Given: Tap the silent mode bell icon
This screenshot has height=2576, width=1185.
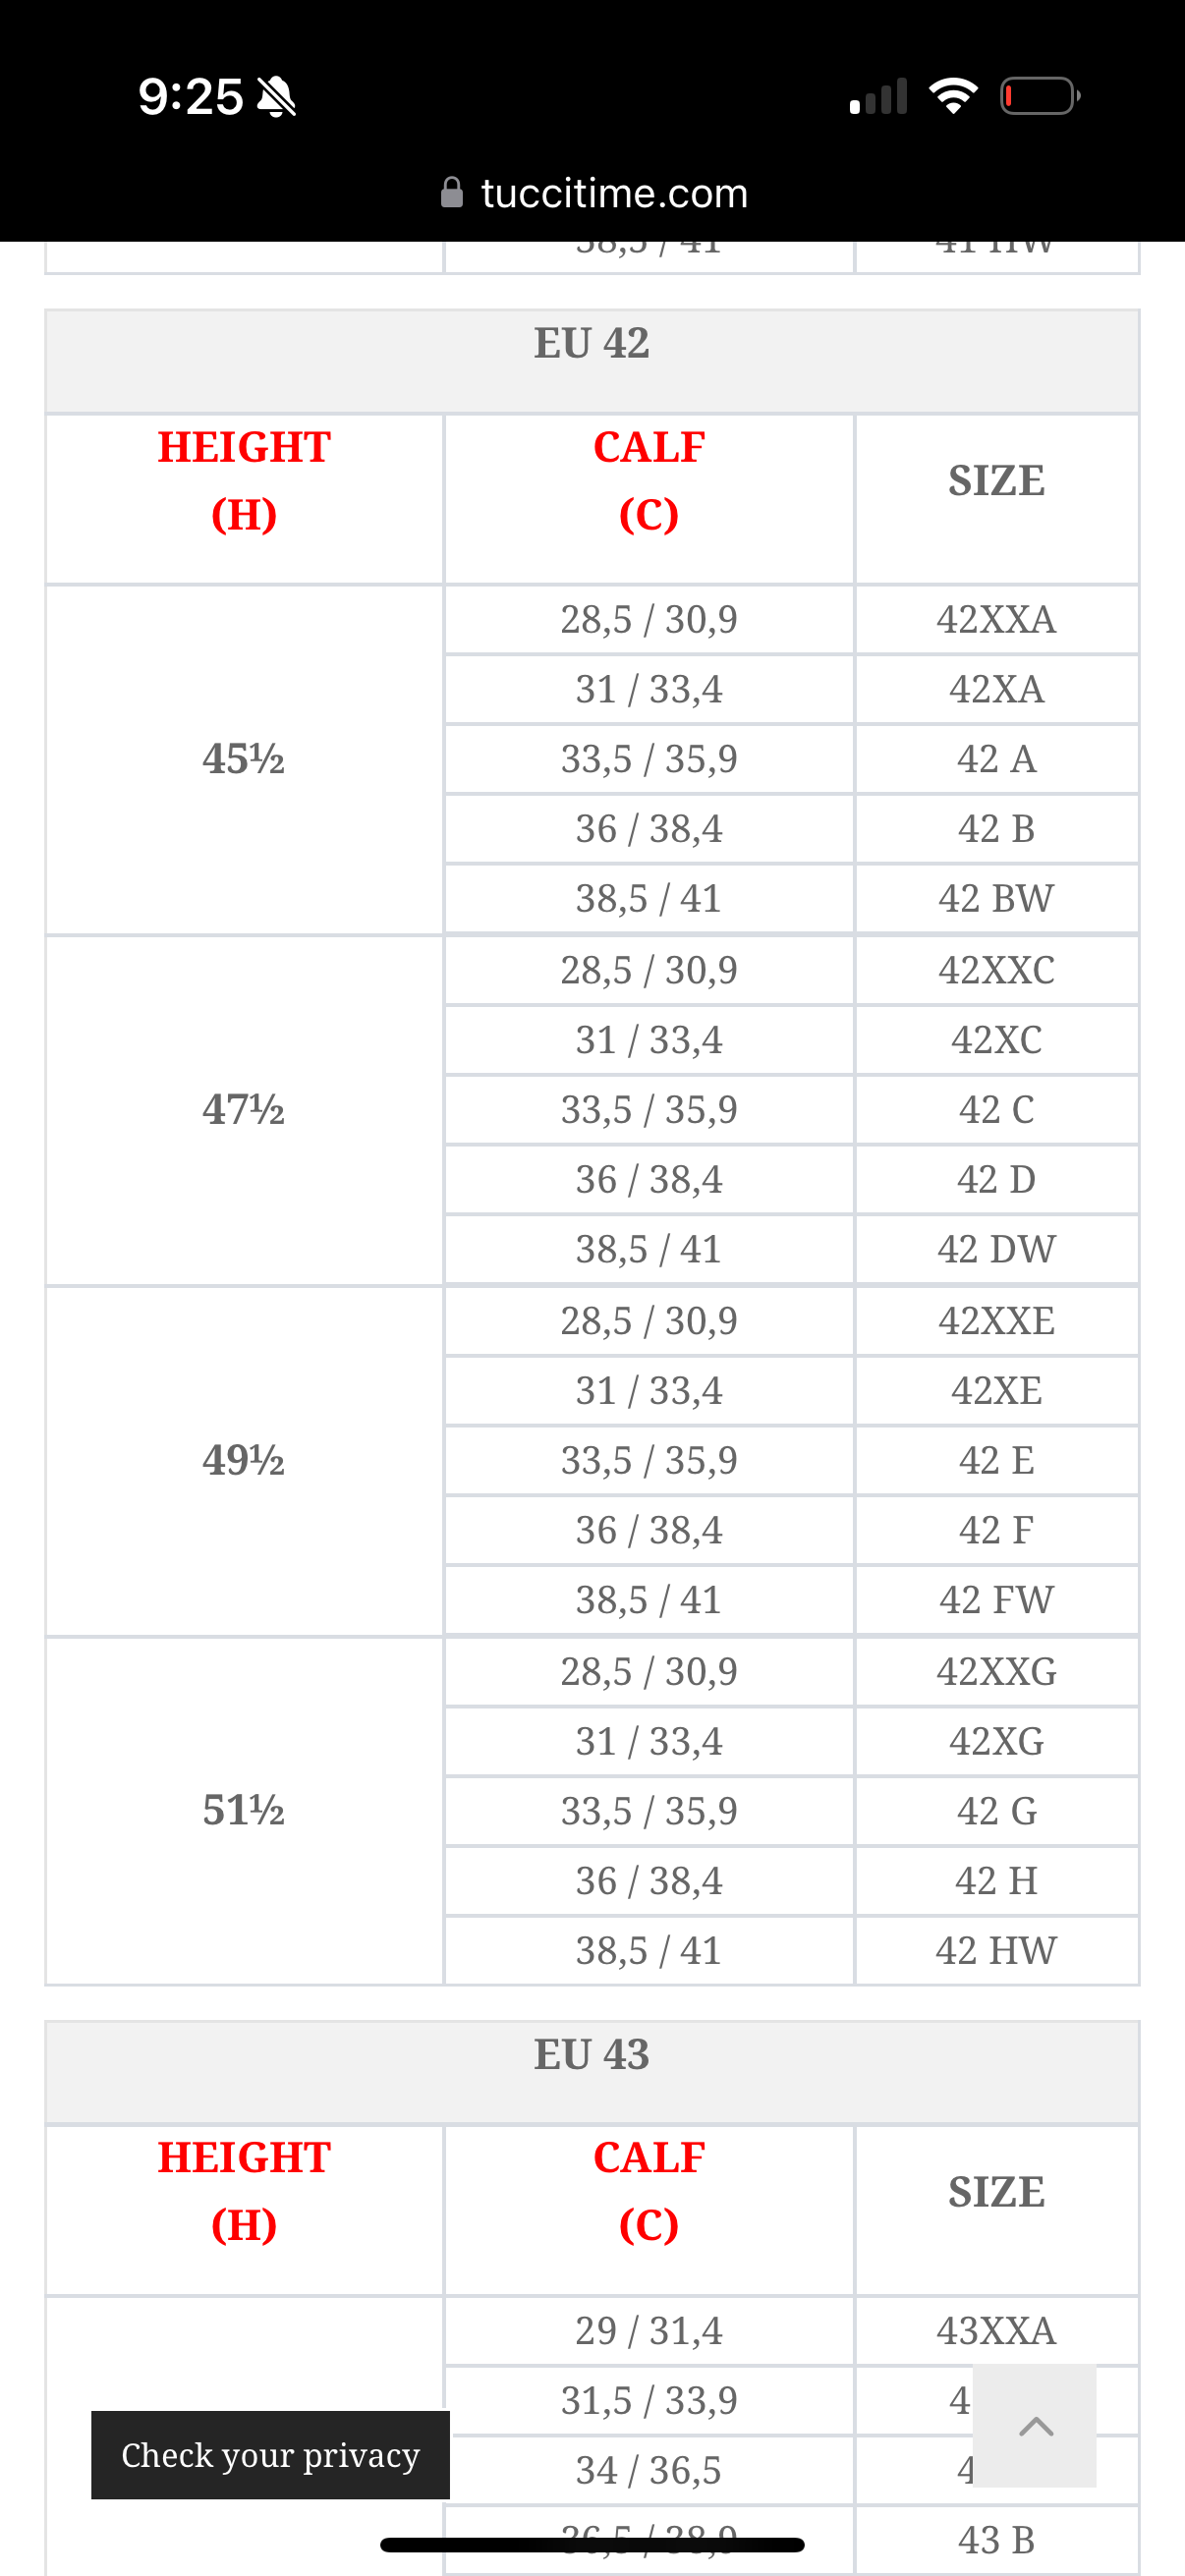Looking at the screenshot, I should tap(276, 97).
